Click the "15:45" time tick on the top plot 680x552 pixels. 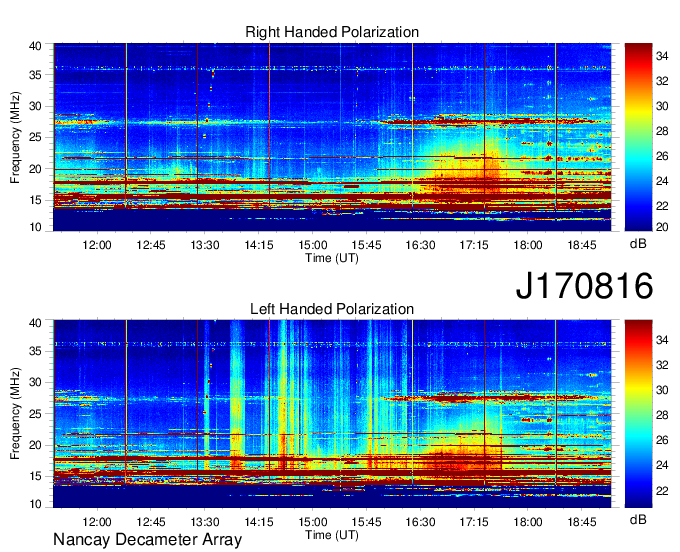point(366,245)
